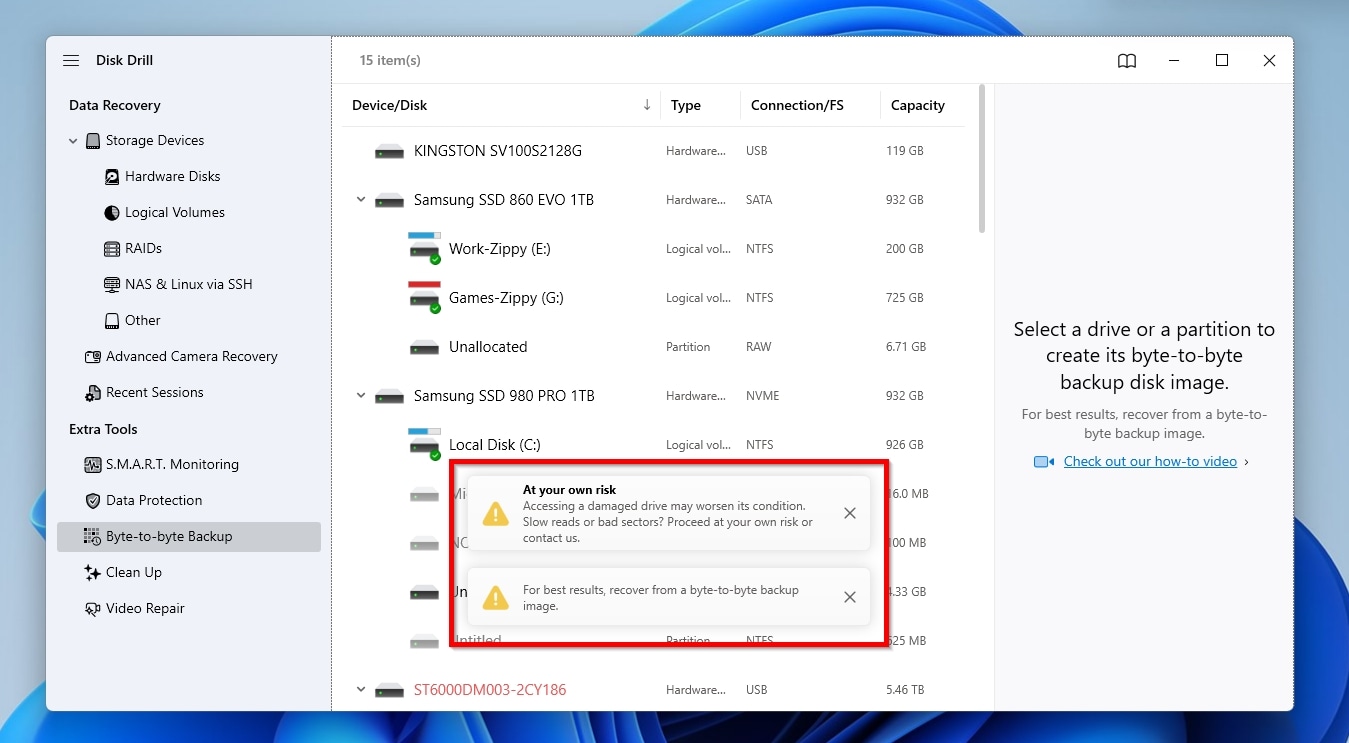This screenshot has height=743, width=1349.
Task: Click the Work-Zippy (E:) volume icon
Action: pyautogui.click(x=424, y=248)
